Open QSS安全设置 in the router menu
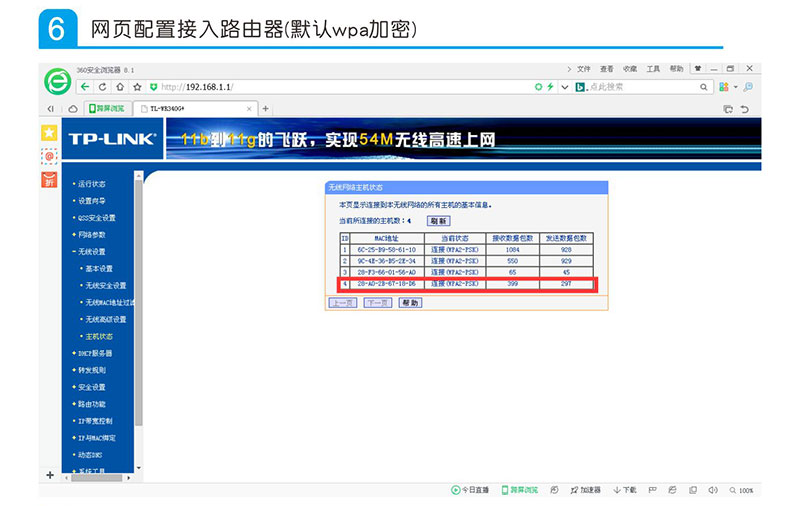Image resolution: width=800 pixels, height=506 pixels. tap(96, 218)
